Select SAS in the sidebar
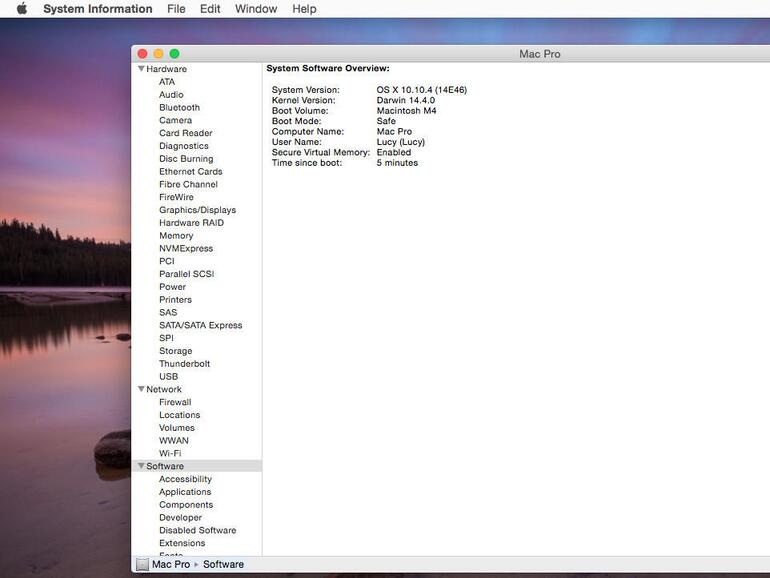This screenshot has height=578, width=770. click(168, 312)
